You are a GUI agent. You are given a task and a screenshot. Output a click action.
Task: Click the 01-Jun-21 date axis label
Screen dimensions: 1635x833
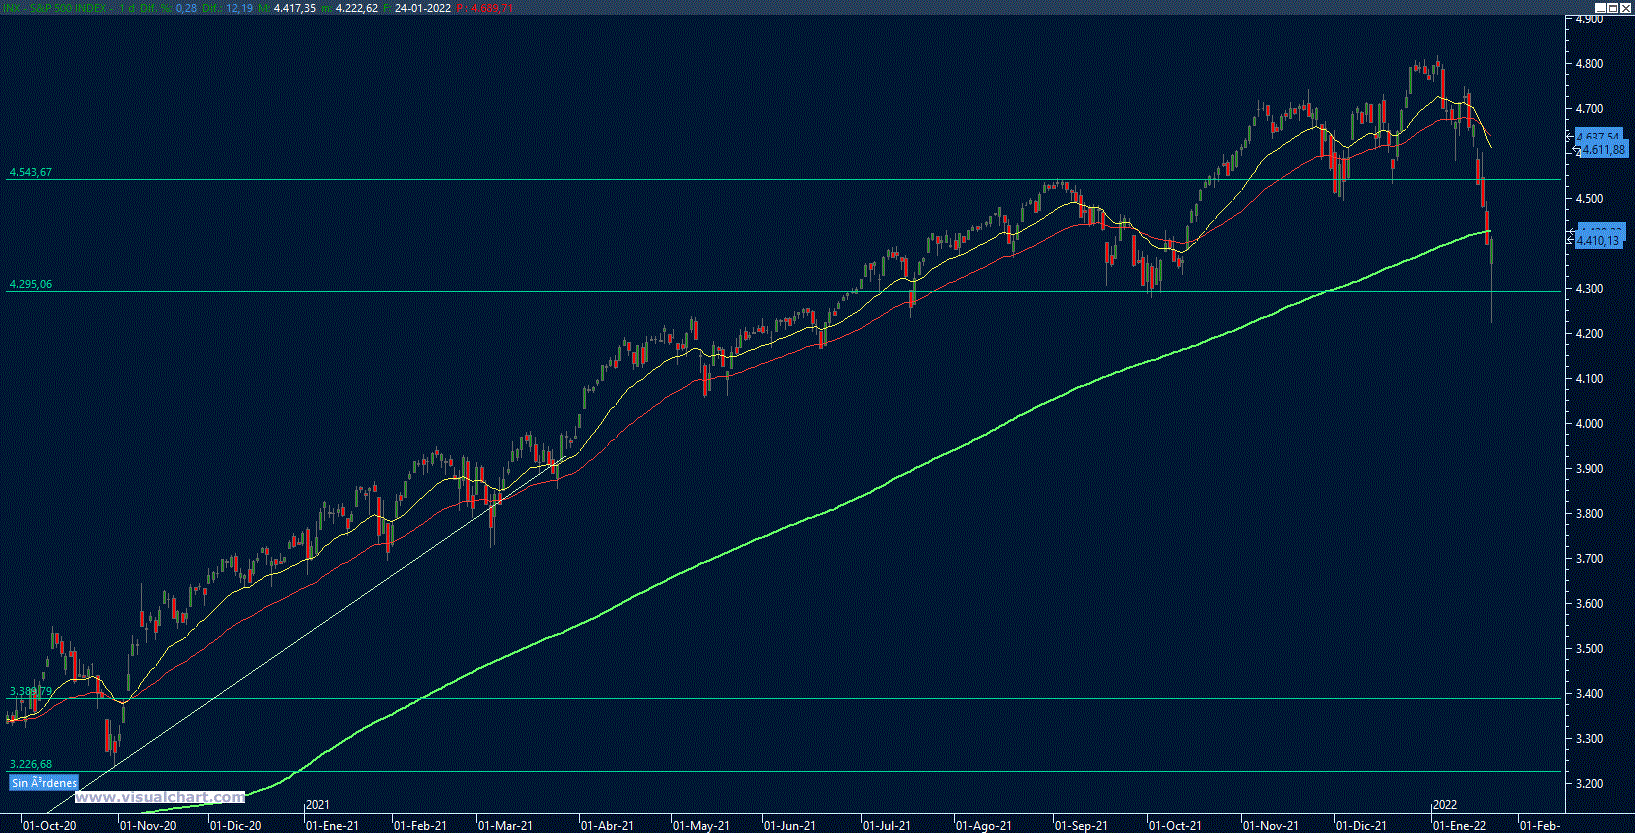(790, 825)
